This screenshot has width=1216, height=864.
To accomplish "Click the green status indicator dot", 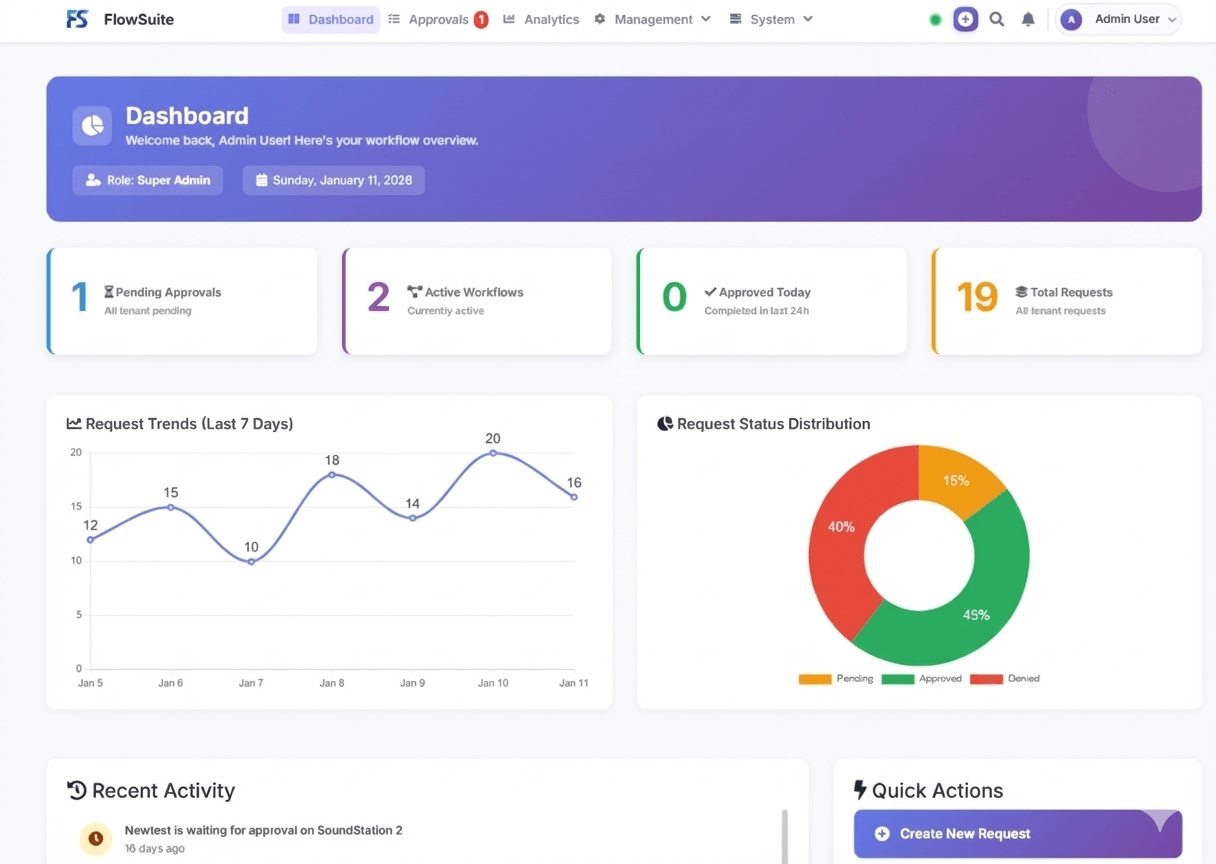I will pos(935,18).
